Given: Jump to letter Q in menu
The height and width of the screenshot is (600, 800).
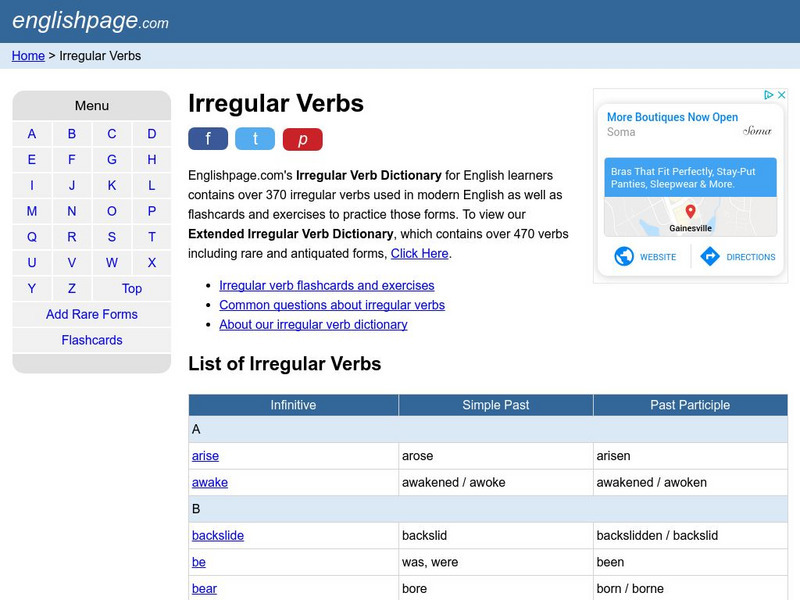Looking at the screenshot, I should [x=32, y=237].
